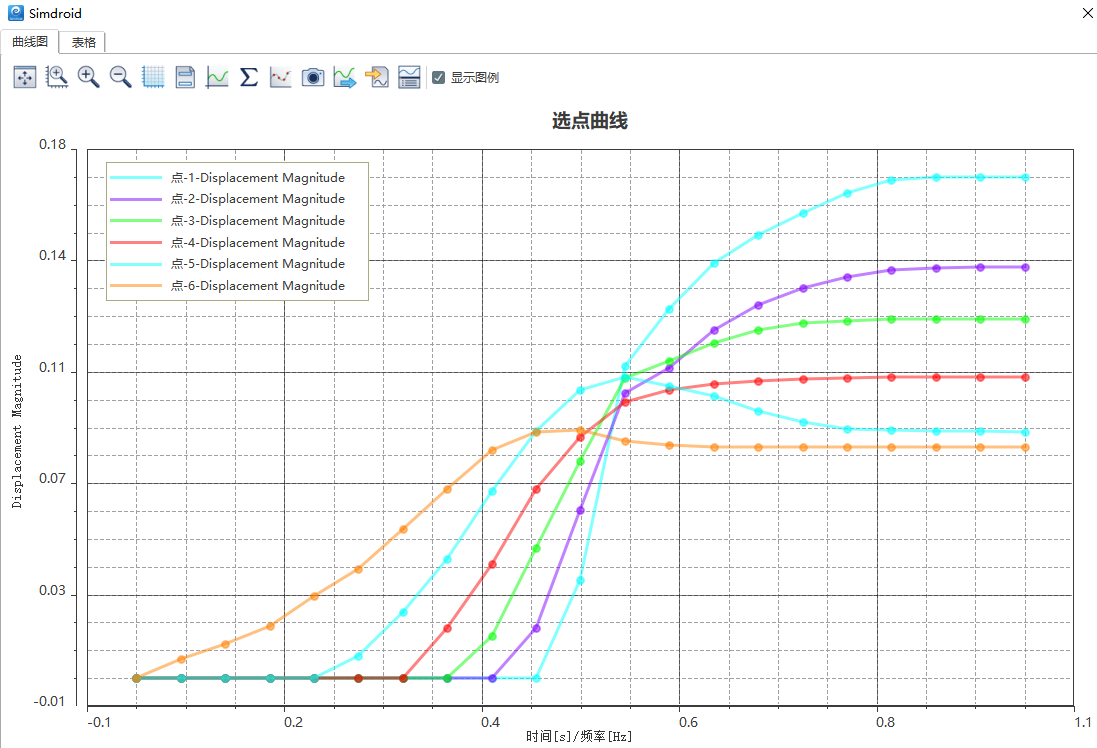This screenshot has height=748, width=1097.
Task: Click the curve with data points icon
Action: coord(281,77)
